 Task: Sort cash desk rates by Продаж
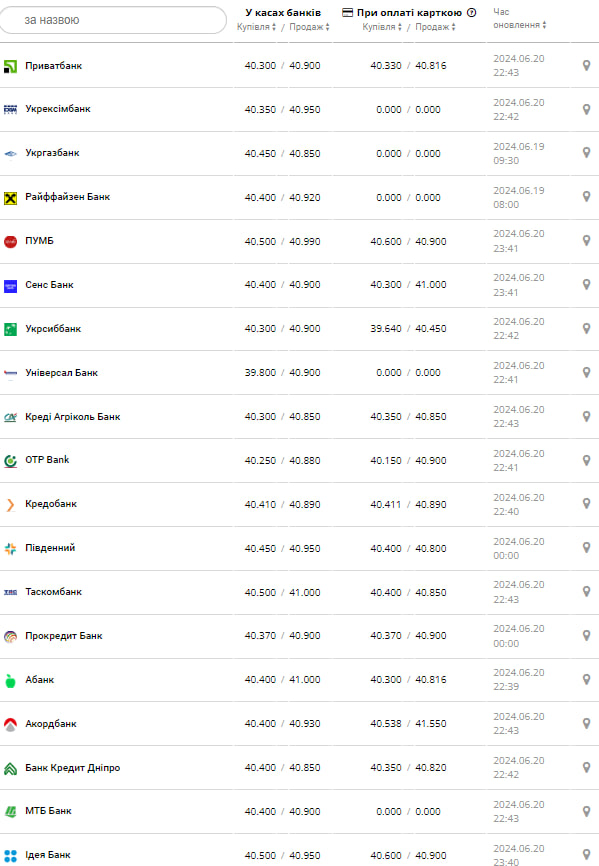309,27
